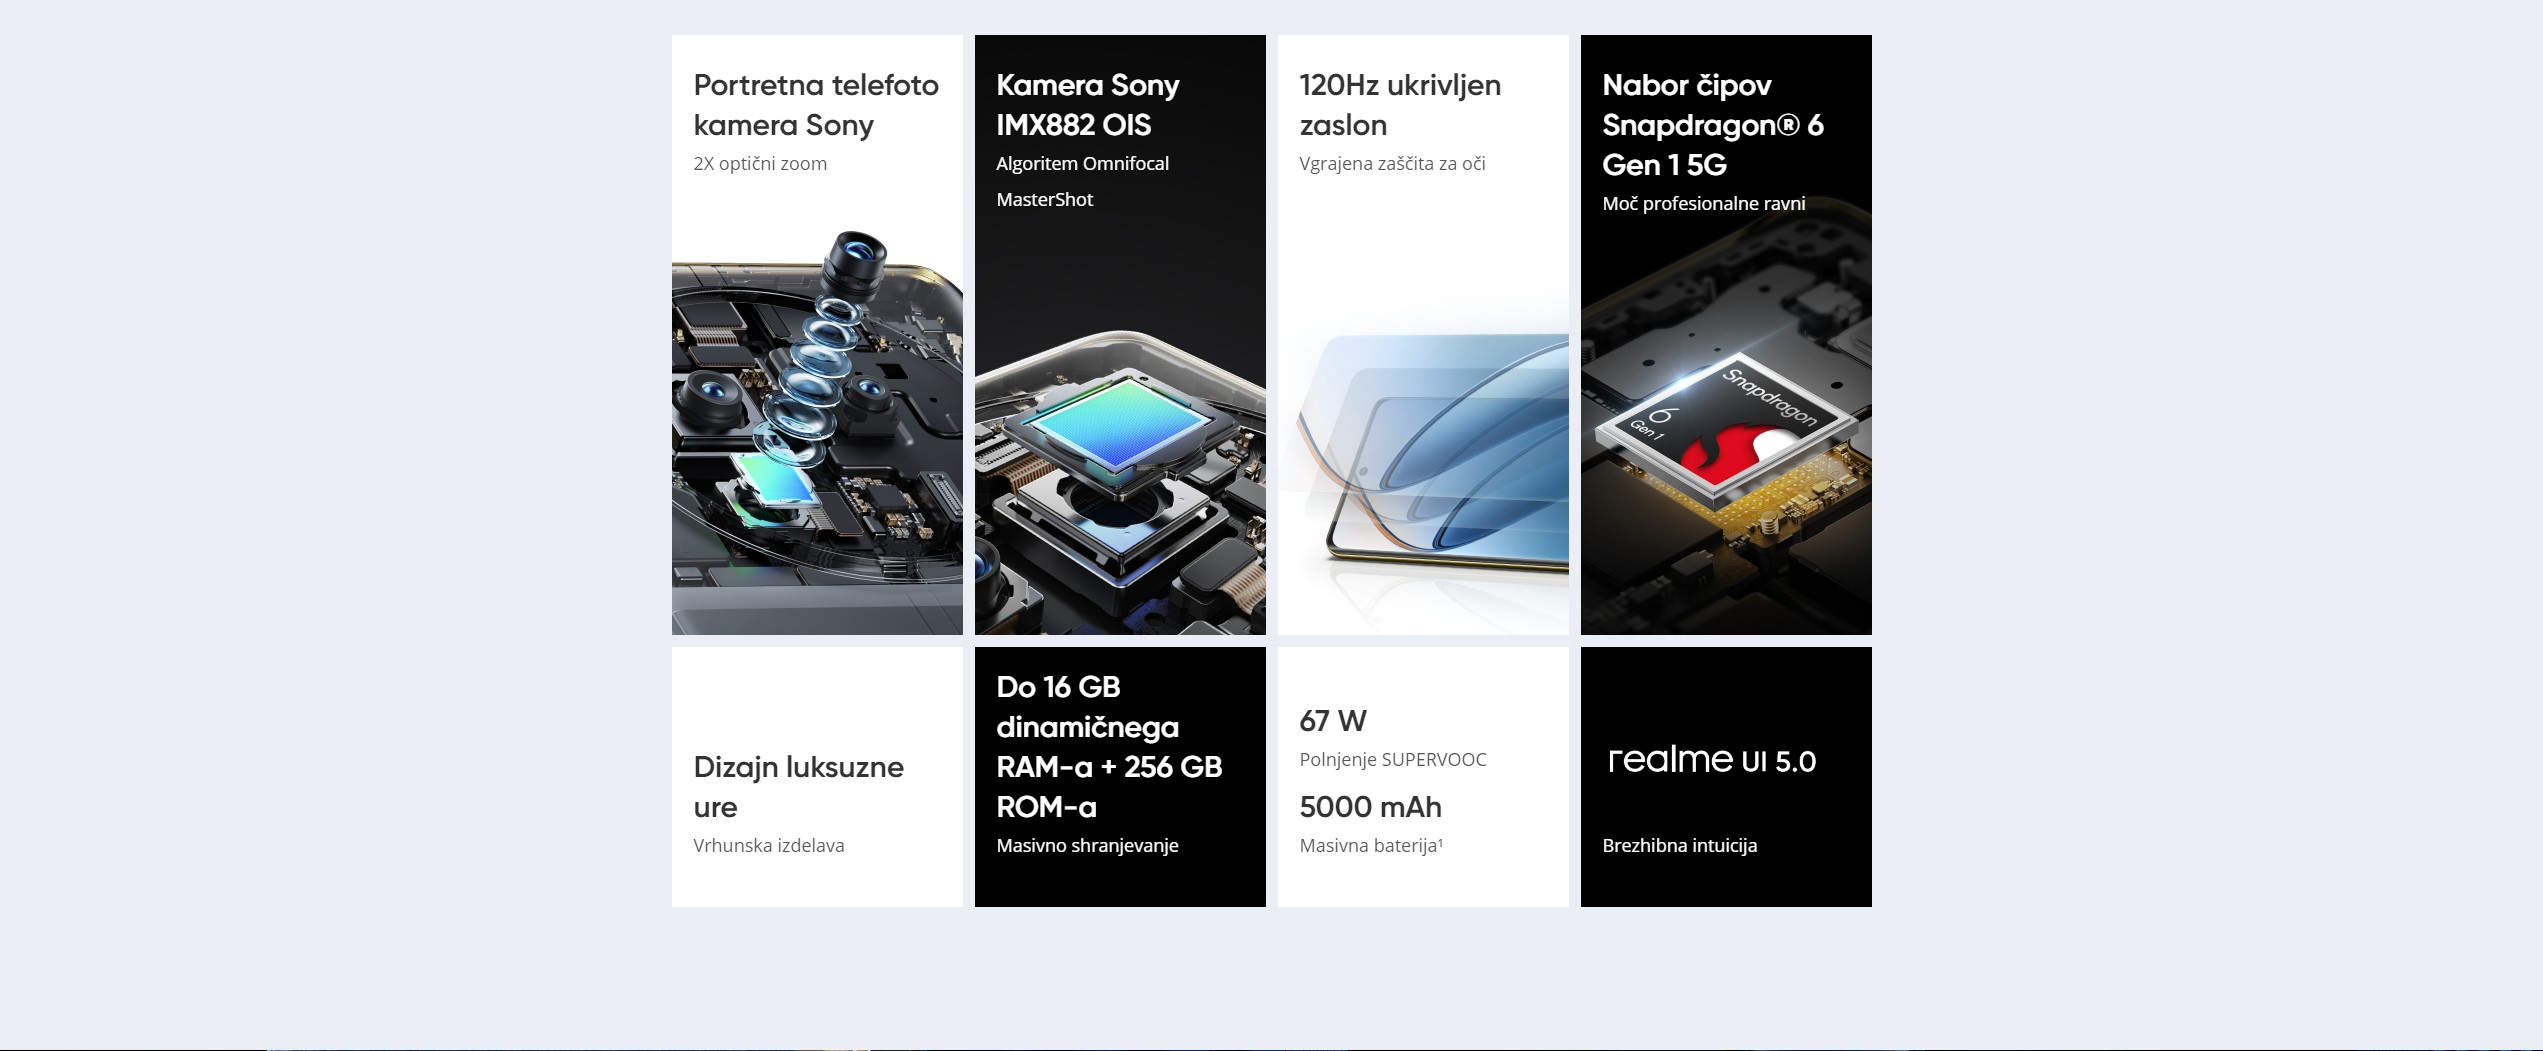Screen dimensions: 2543x1051
Task: Click the realme UI 5.0 logo
Action: 1711,760
